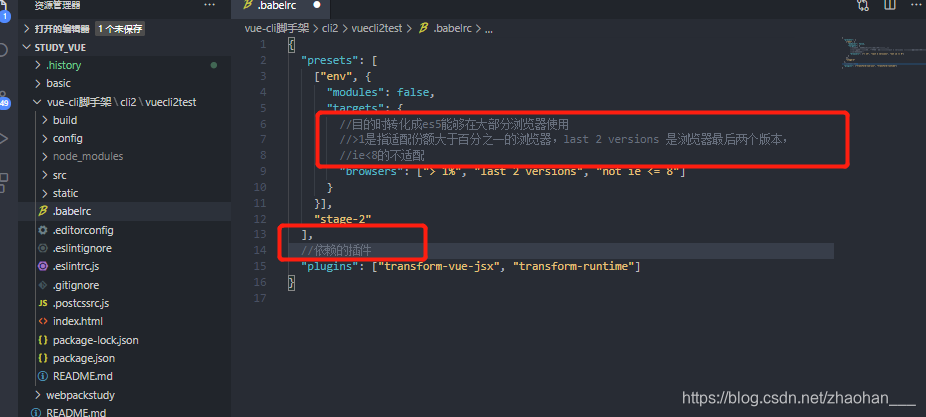This screenshot has width=926, height=417.
Task: Click the purple .eslintrc.js file icon
Action: [x=43, y=266]
